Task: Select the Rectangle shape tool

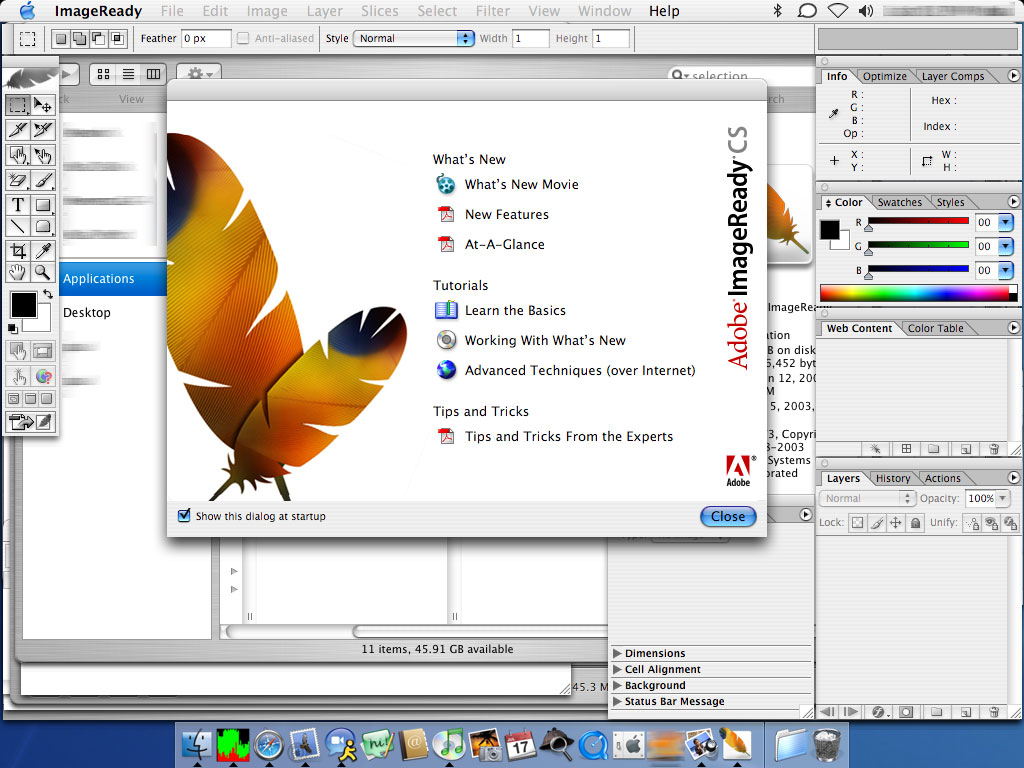Action: click(43, 205)
